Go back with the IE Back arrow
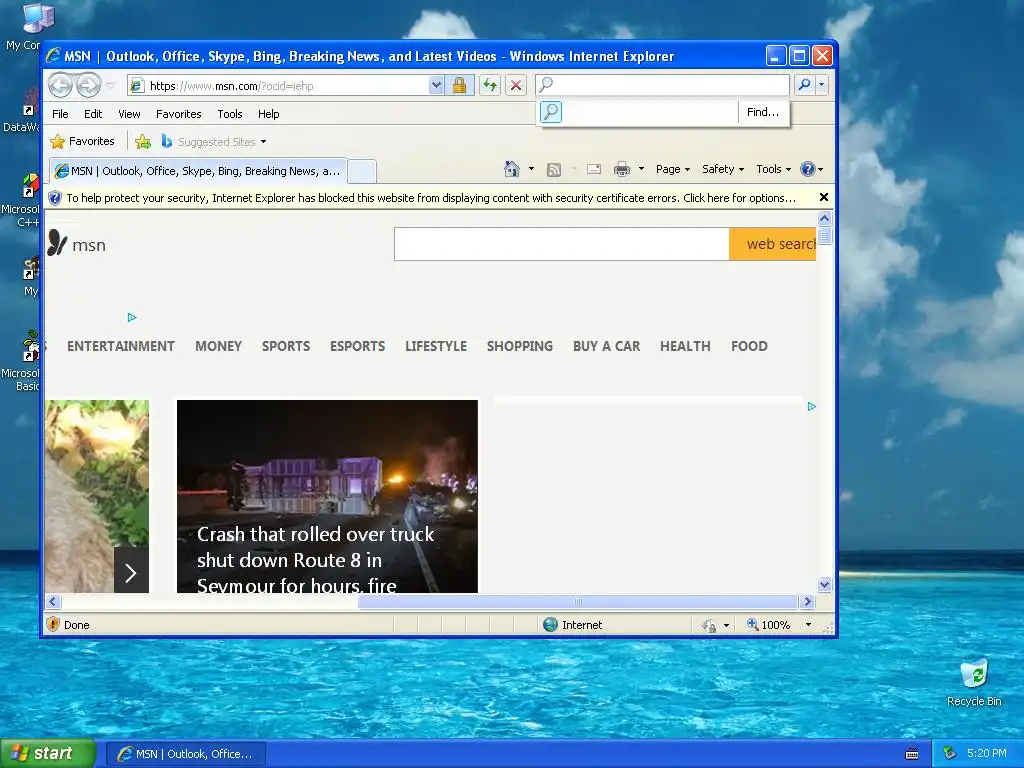The image size is (1024, 768). click(x=60, y=85)
